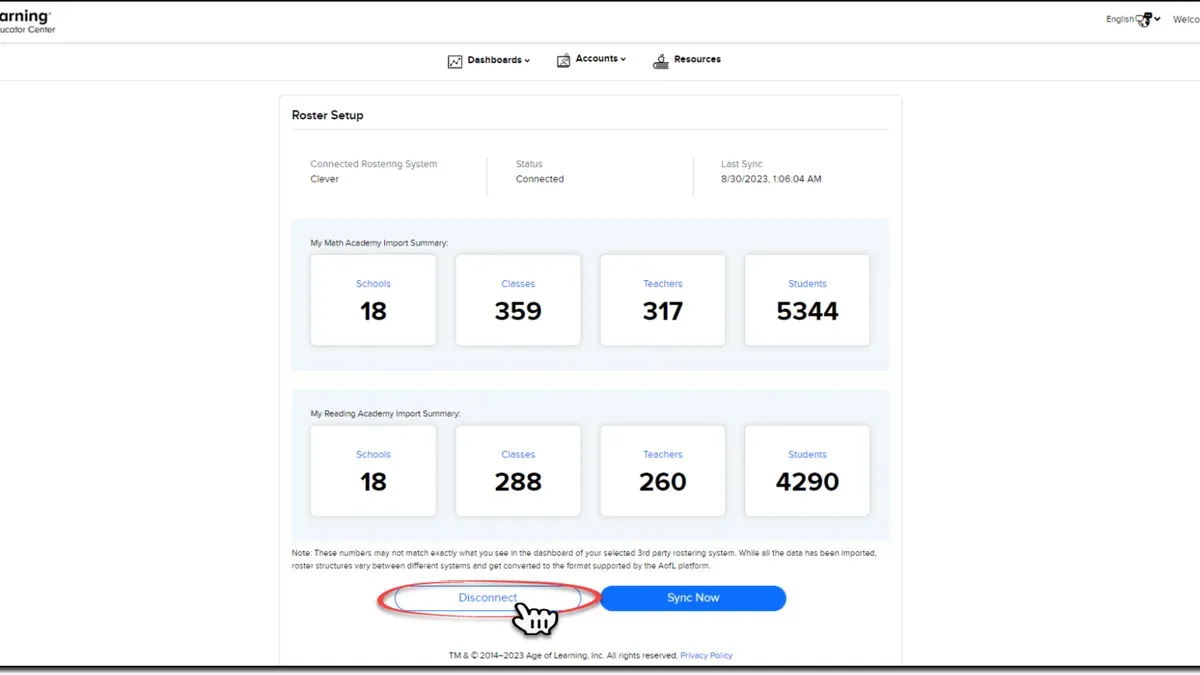Open the Privacy Policy link
Viewport: 1200px width, 675px height.
click(706, 656)
